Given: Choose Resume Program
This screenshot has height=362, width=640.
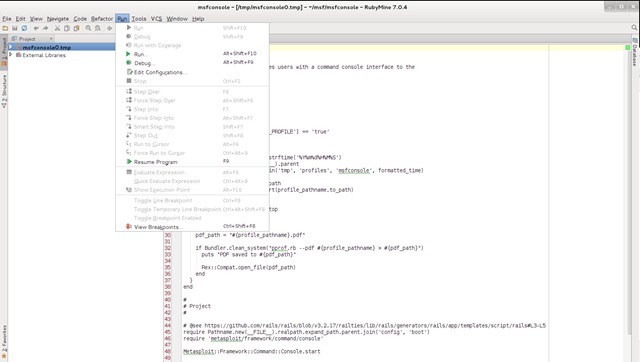Looking at the screenshot, I should click(x=192, y=162).
